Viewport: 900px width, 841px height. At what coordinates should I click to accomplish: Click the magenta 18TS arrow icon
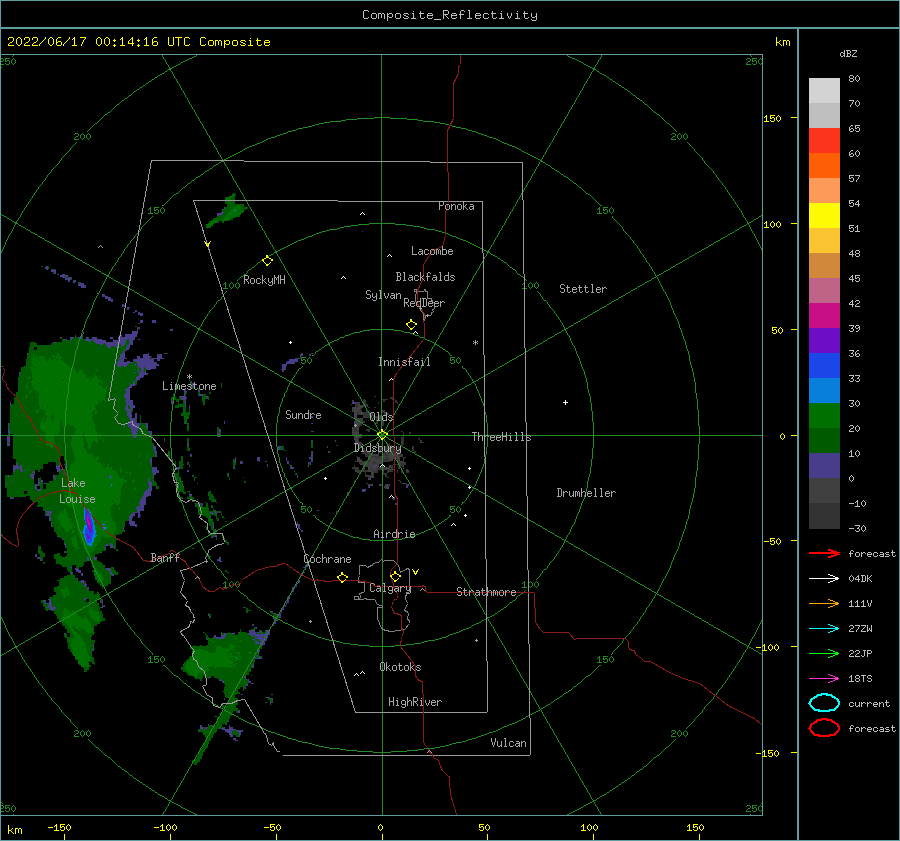[x=824, y=679]
